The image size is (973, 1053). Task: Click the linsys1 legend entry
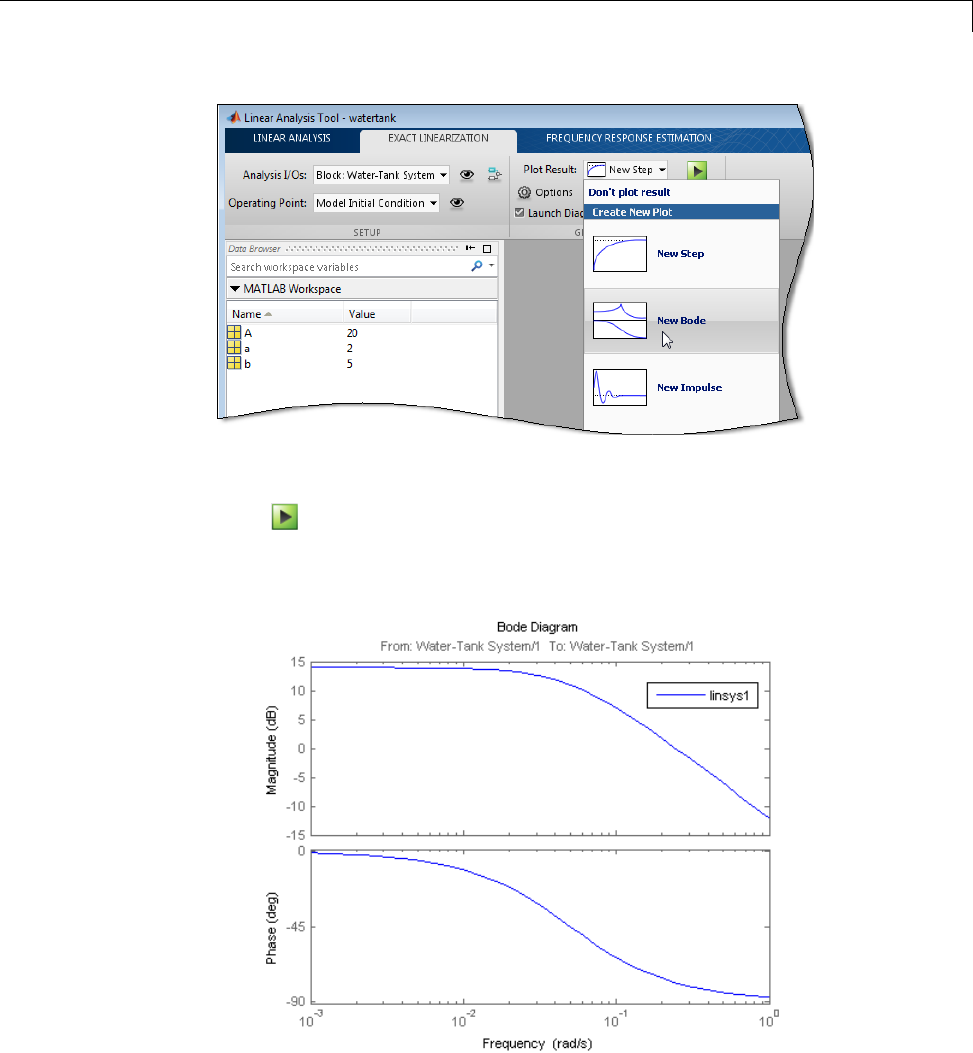pyautogui.click(x=702, y=696)
